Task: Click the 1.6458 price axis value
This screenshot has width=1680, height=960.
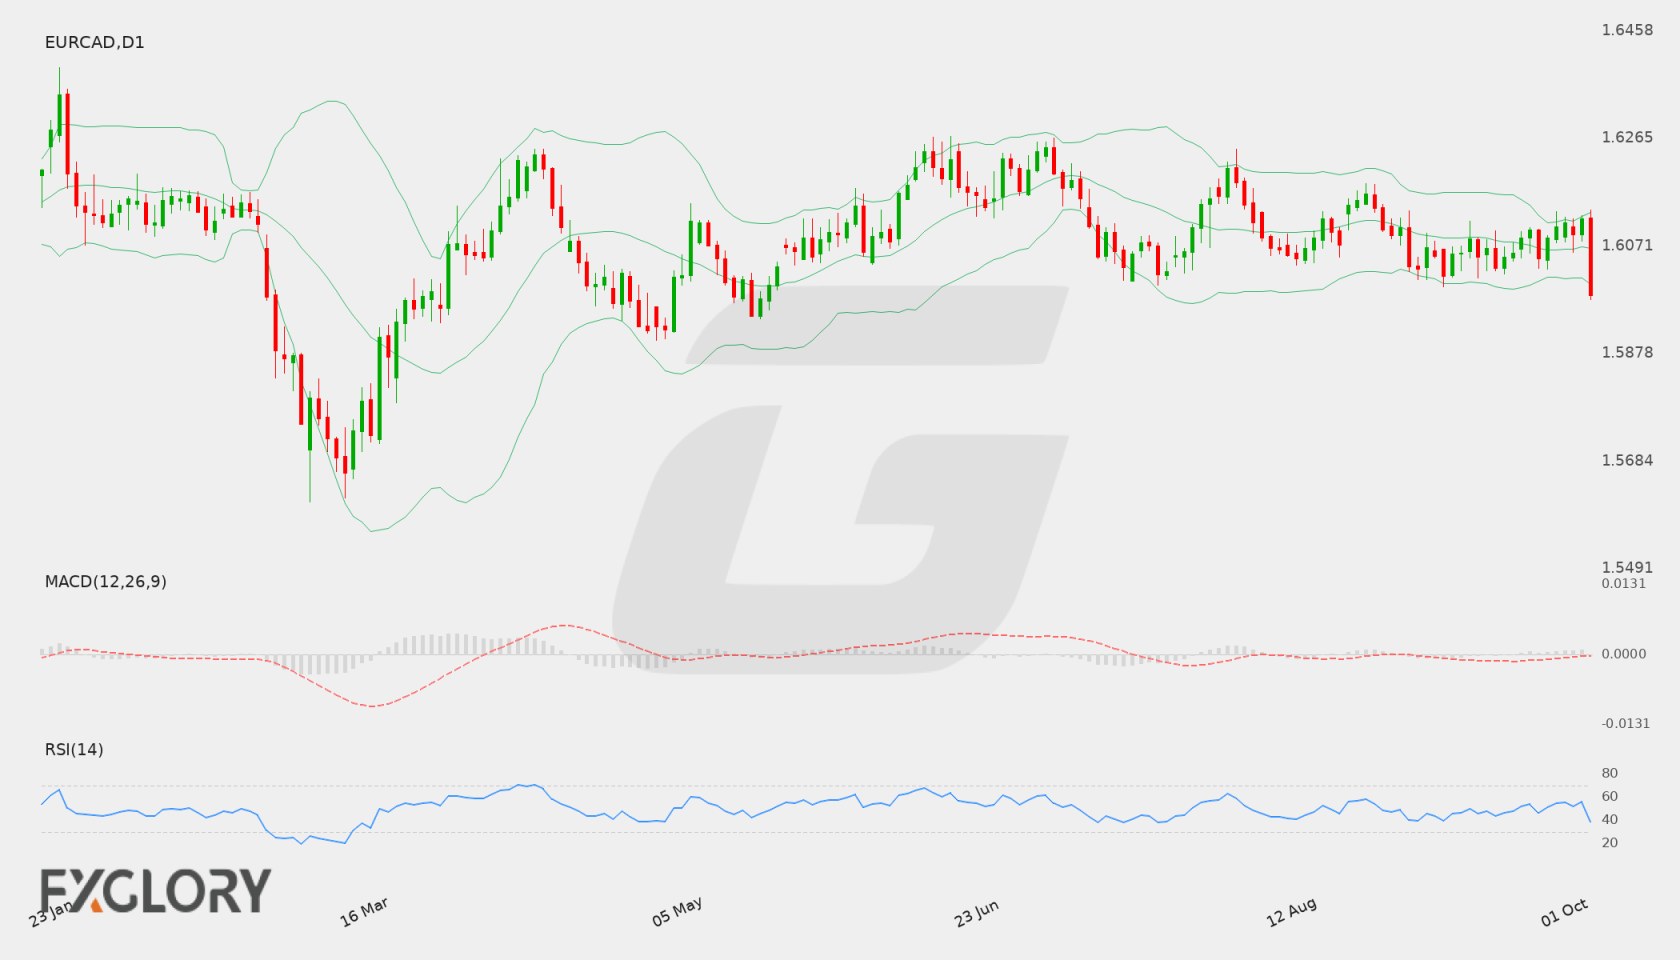Action: pyautogui.click(x=1627, y=30)
